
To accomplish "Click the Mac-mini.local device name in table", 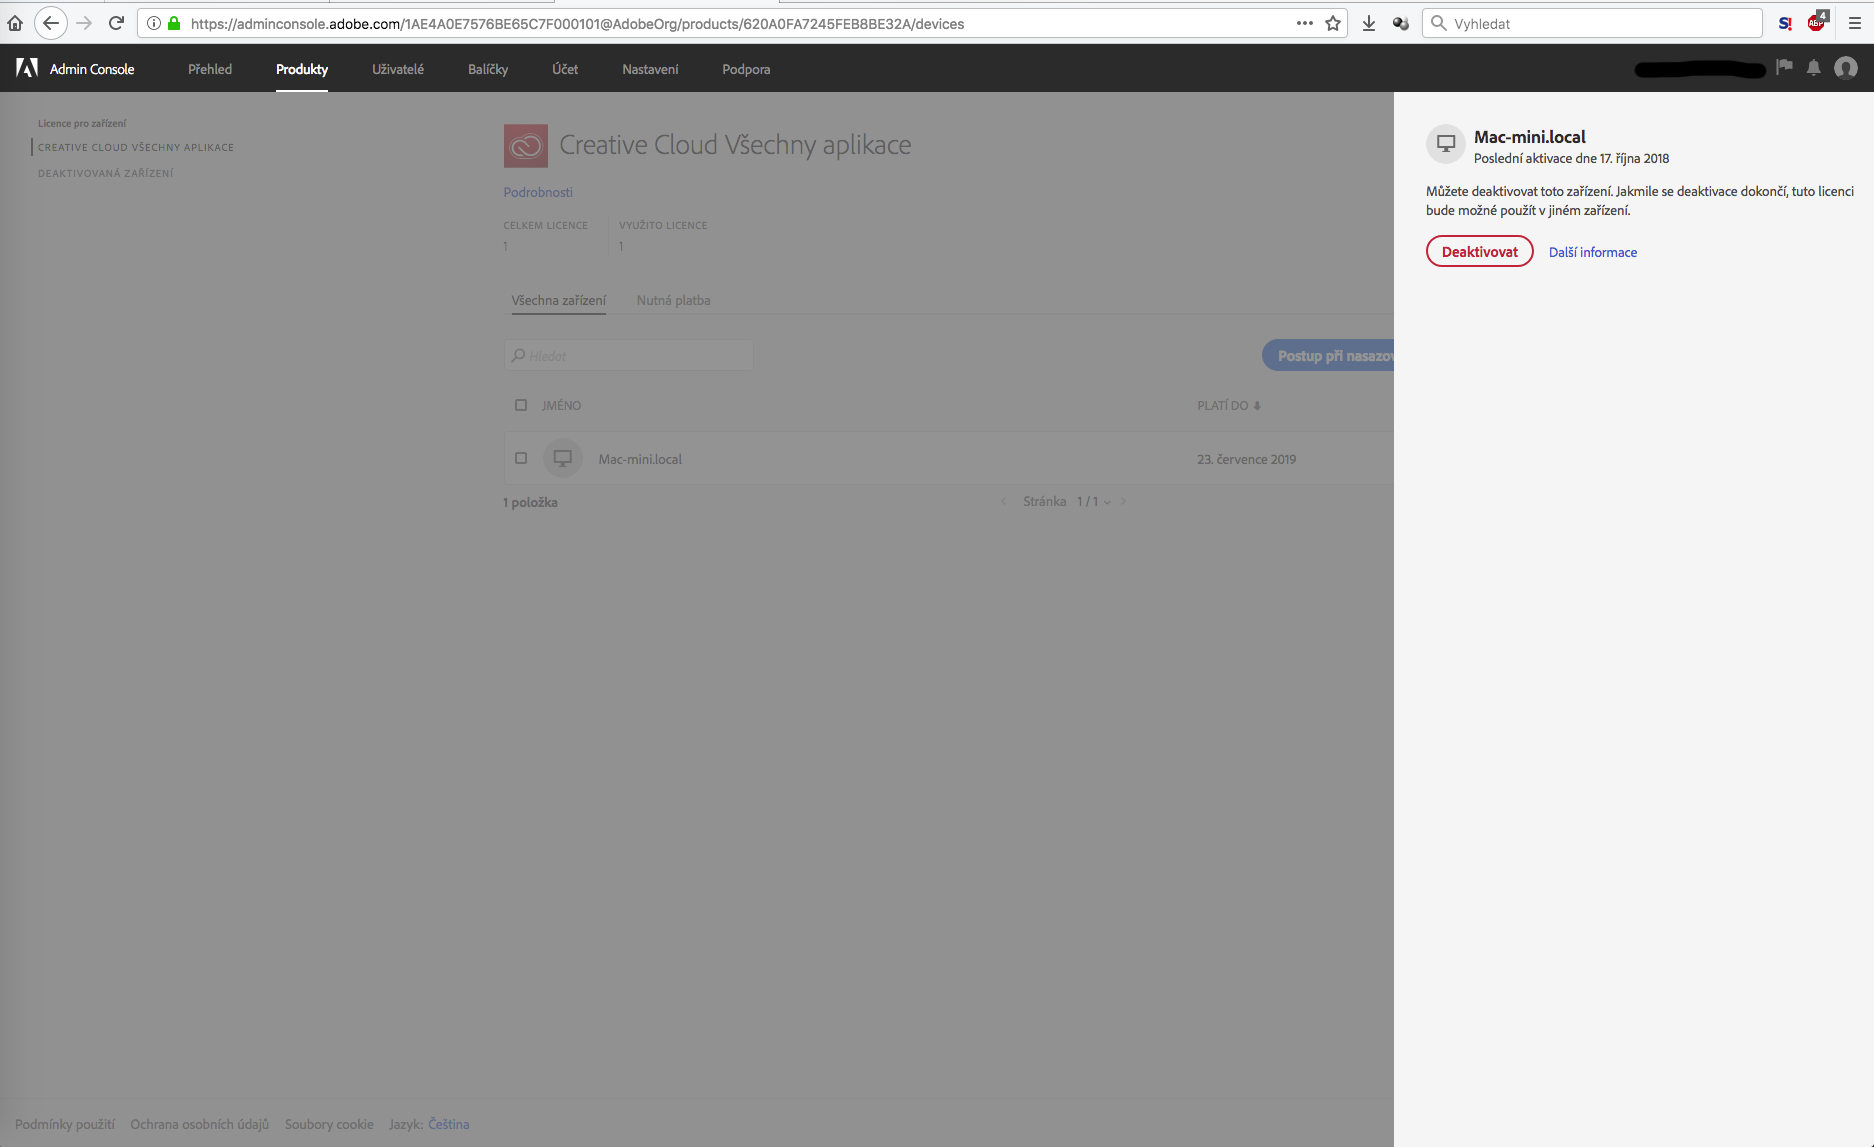I will [640, 459].
